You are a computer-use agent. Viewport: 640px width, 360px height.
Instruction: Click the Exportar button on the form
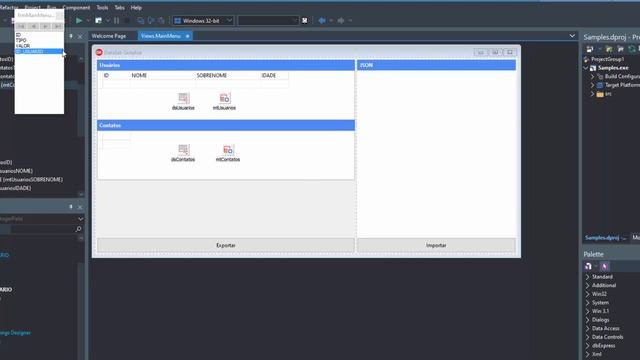tap(226, 245)
